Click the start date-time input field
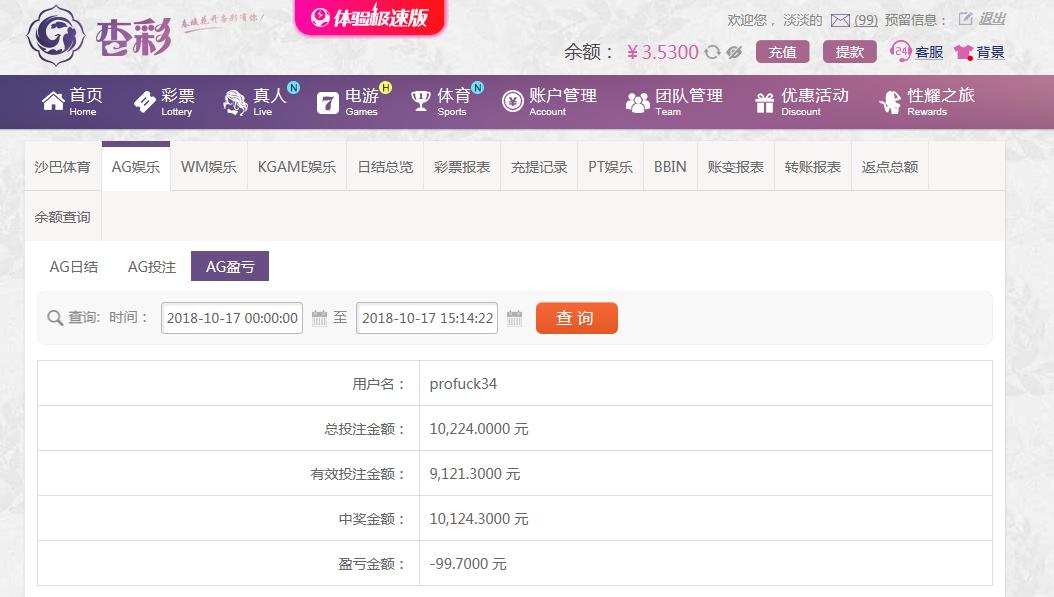The width and height of the screenshot is (1054, 597). click(x=232, y=318)
